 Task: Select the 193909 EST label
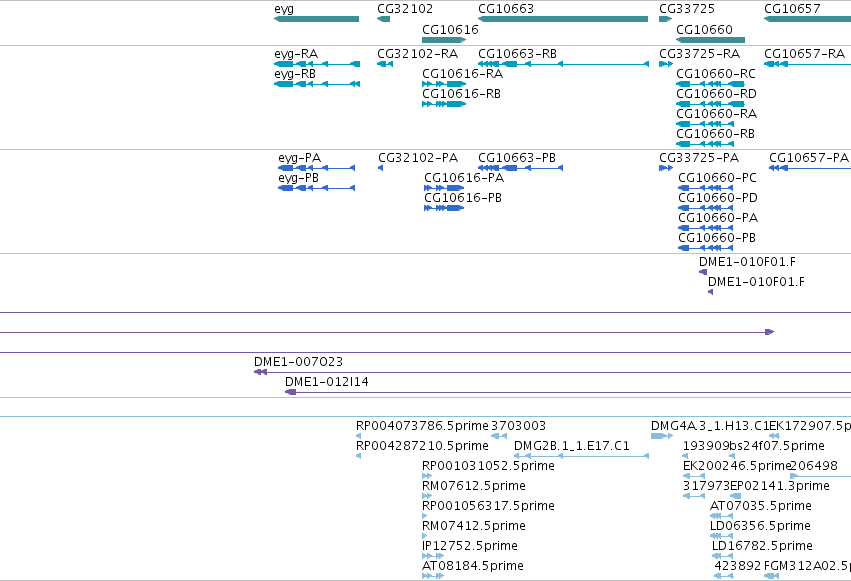pos(706,446)
